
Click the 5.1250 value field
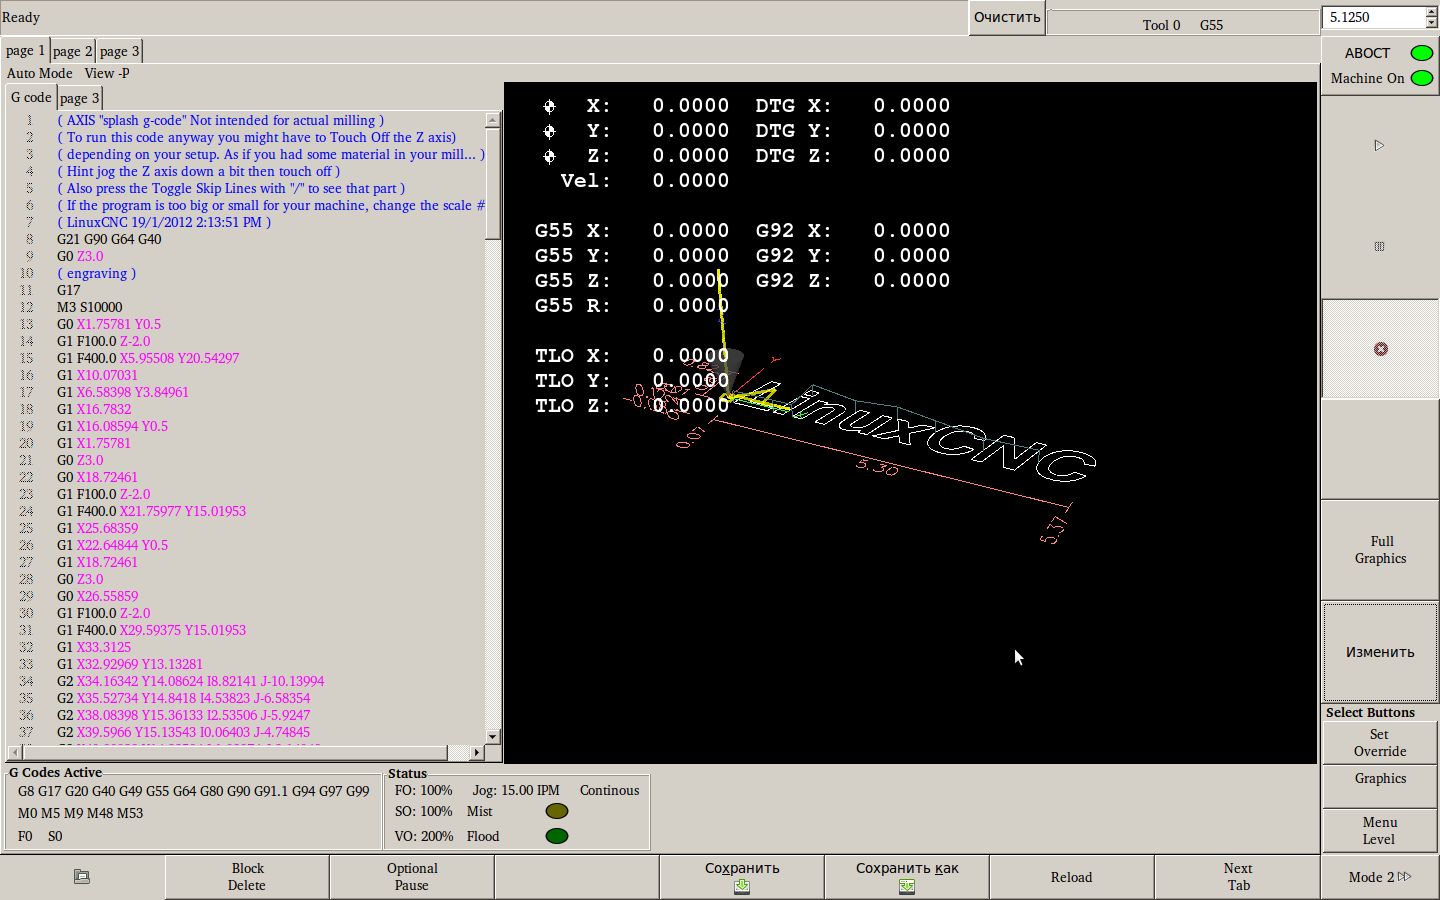coord(1373,17)
